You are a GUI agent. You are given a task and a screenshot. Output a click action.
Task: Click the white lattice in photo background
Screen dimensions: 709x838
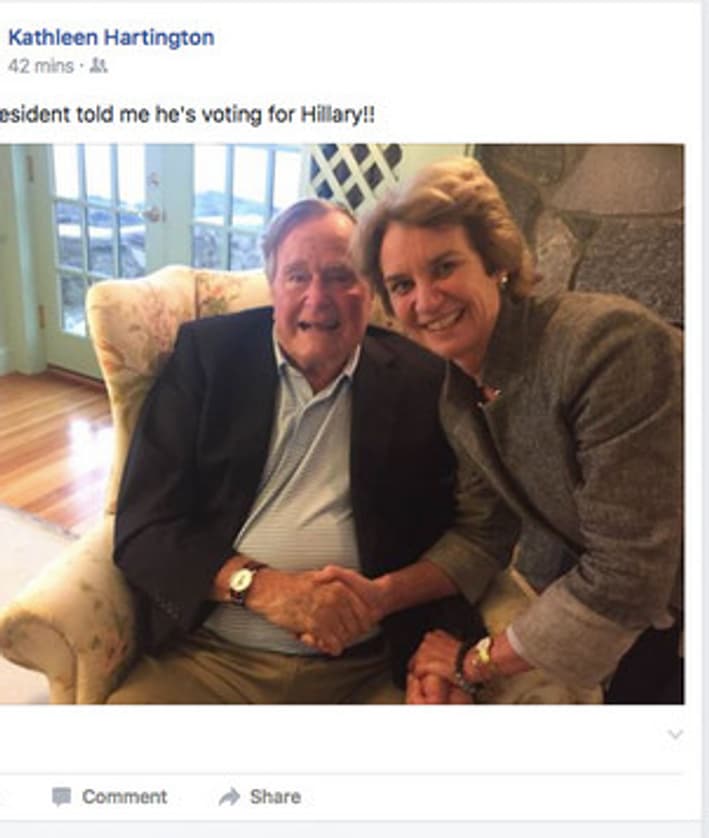click(355, 174)
